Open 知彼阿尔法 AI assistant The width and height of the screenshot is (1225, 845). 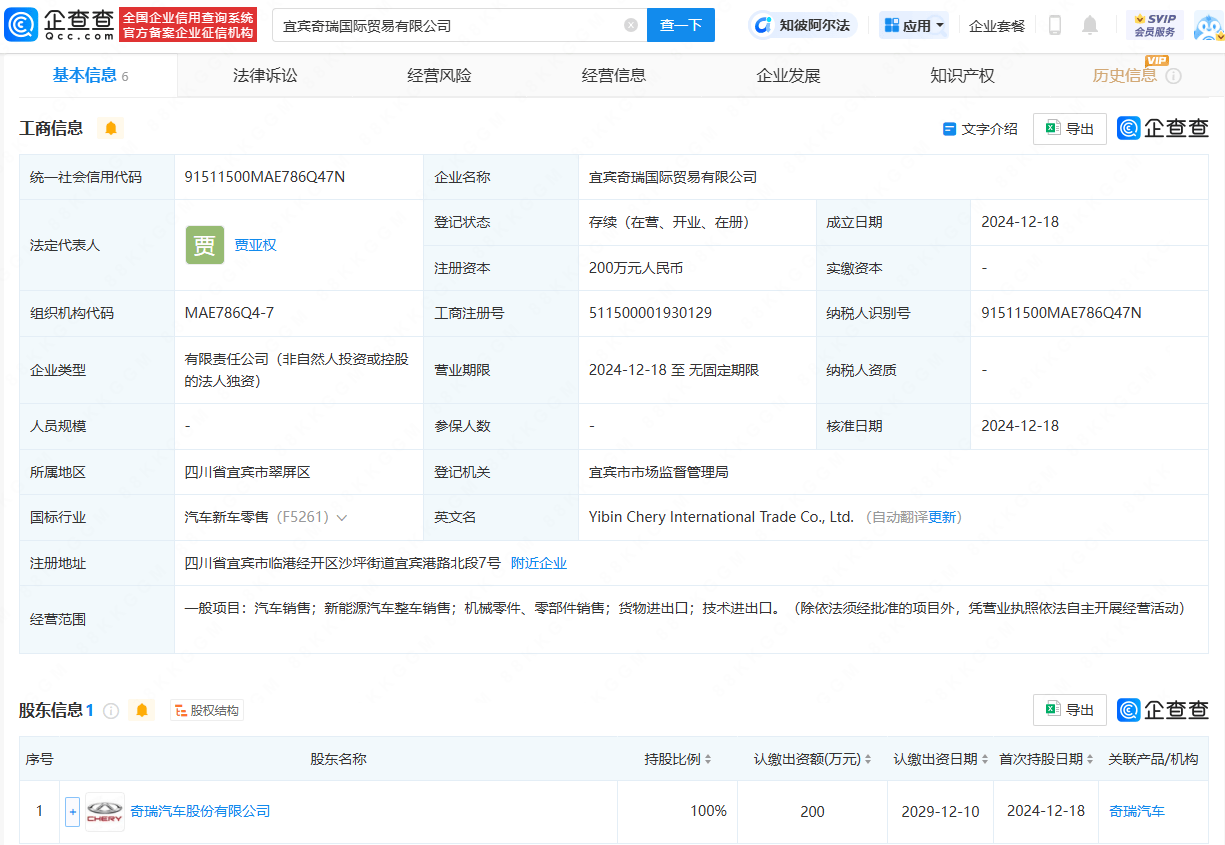point(805,25)
